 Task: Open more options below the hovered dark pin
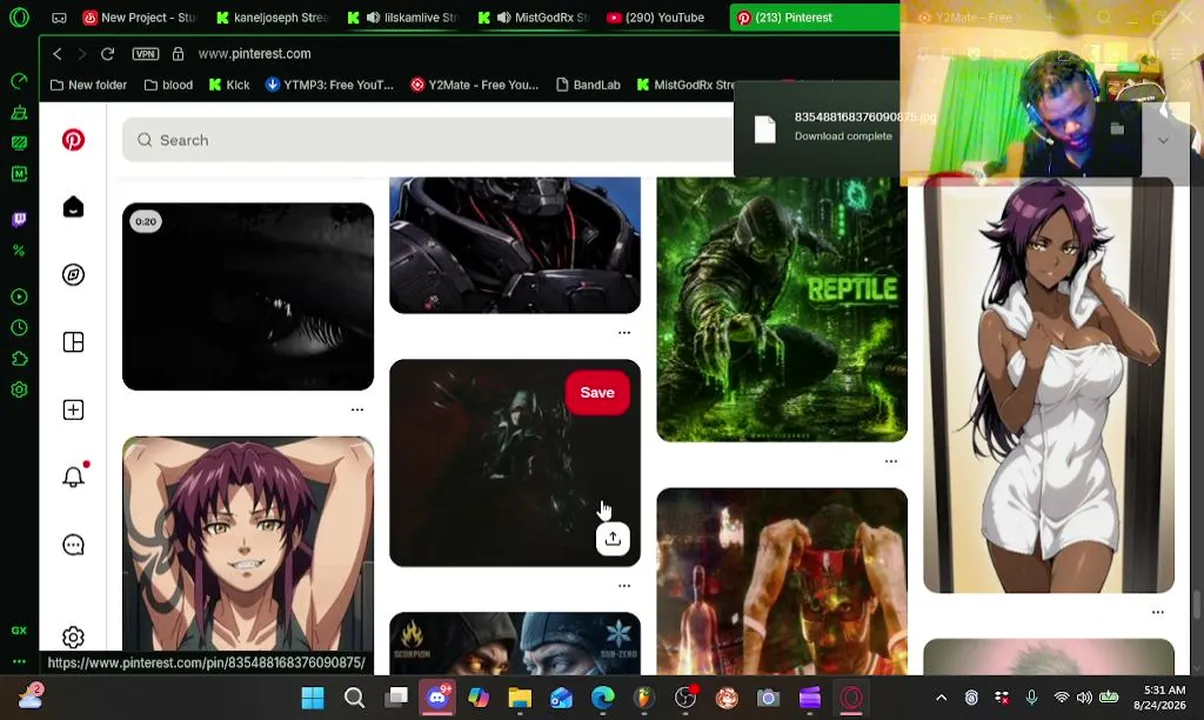tap(624, 586)
